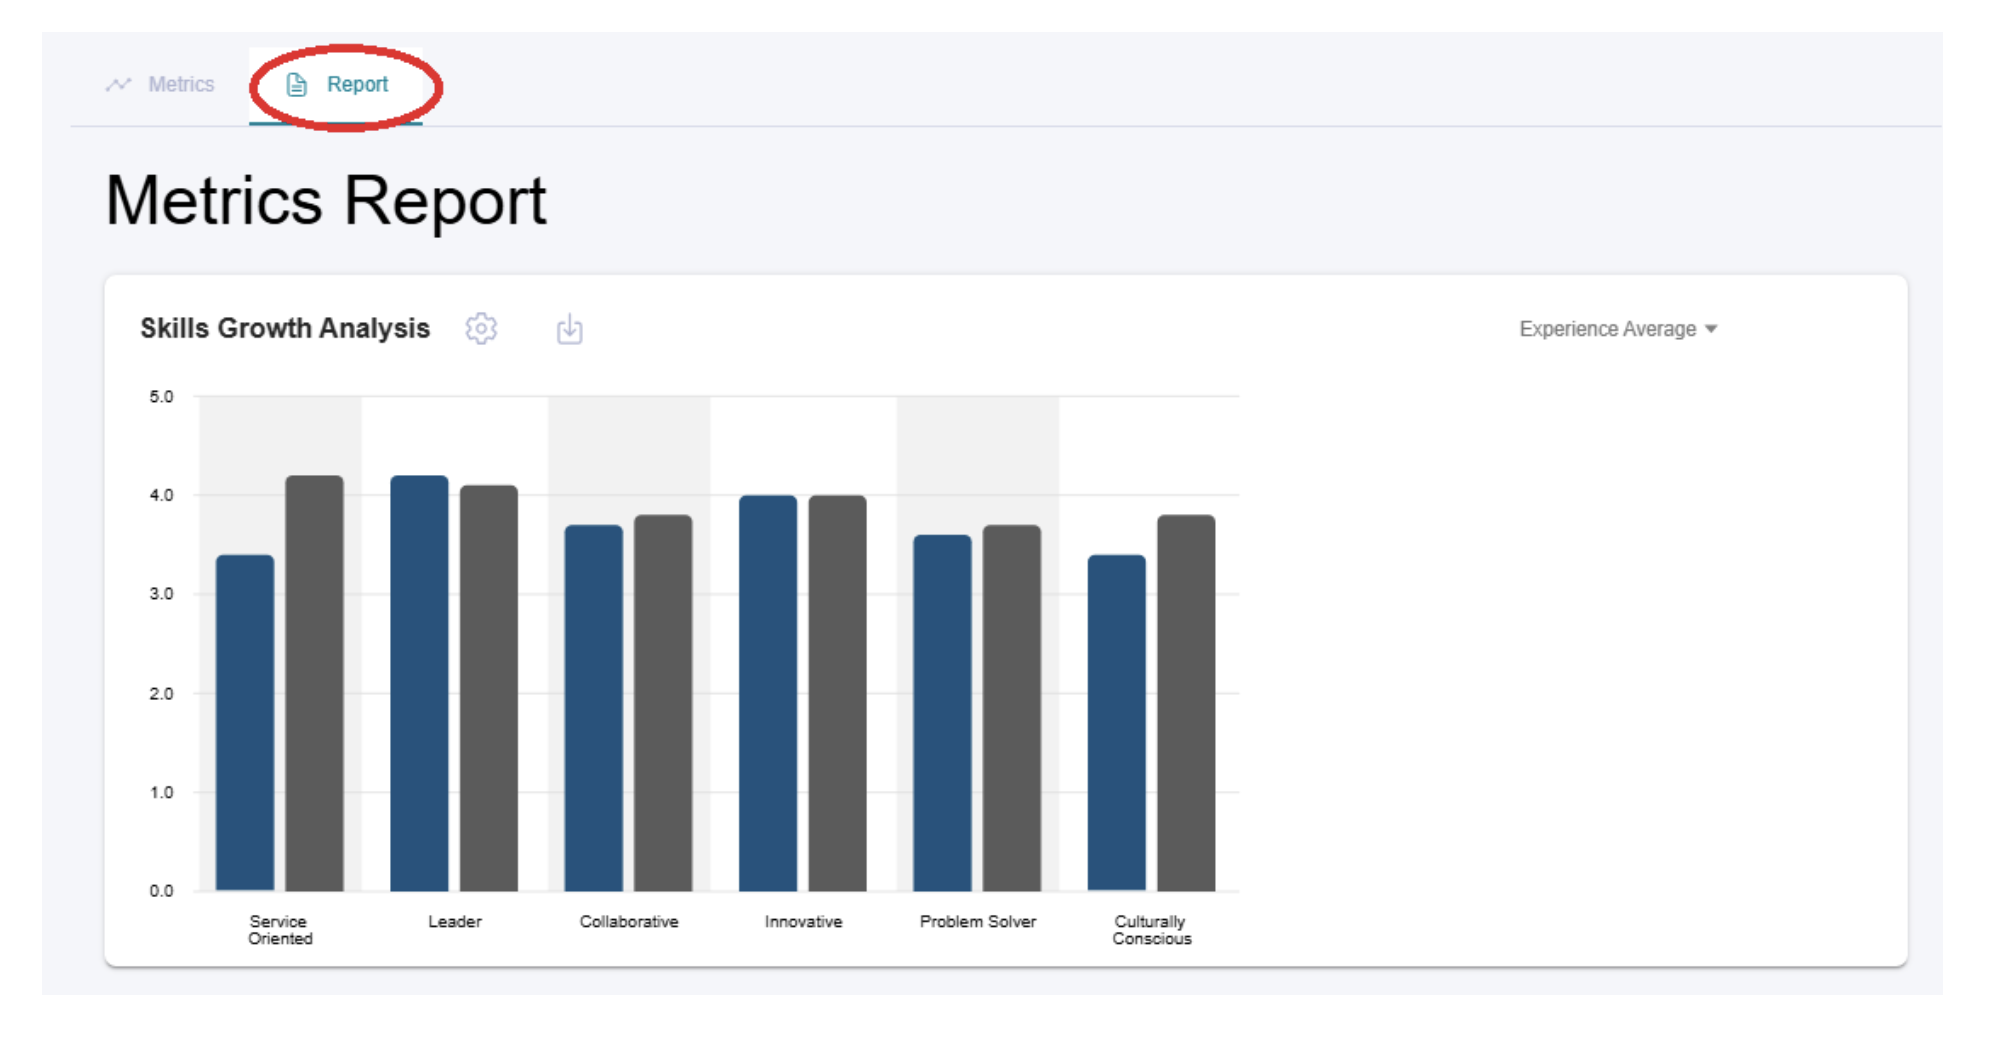The width and height of the screenshot is (1994, 1040).
Task: Click the Metrics line-chart icon
Action: (119, 85)
